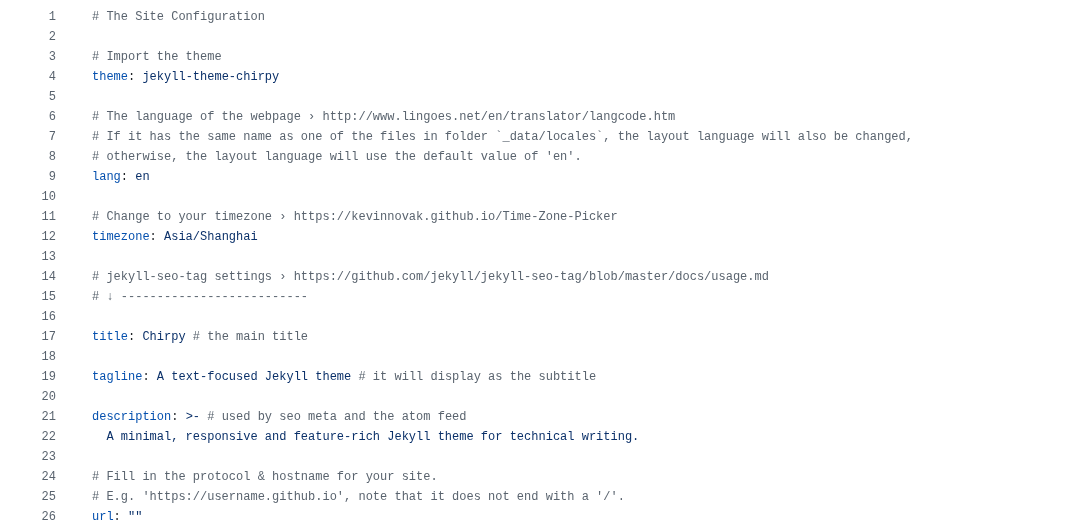
Task: Click the 'Asia/Shanghai' timezone value
Action: (x=210, y=237)
